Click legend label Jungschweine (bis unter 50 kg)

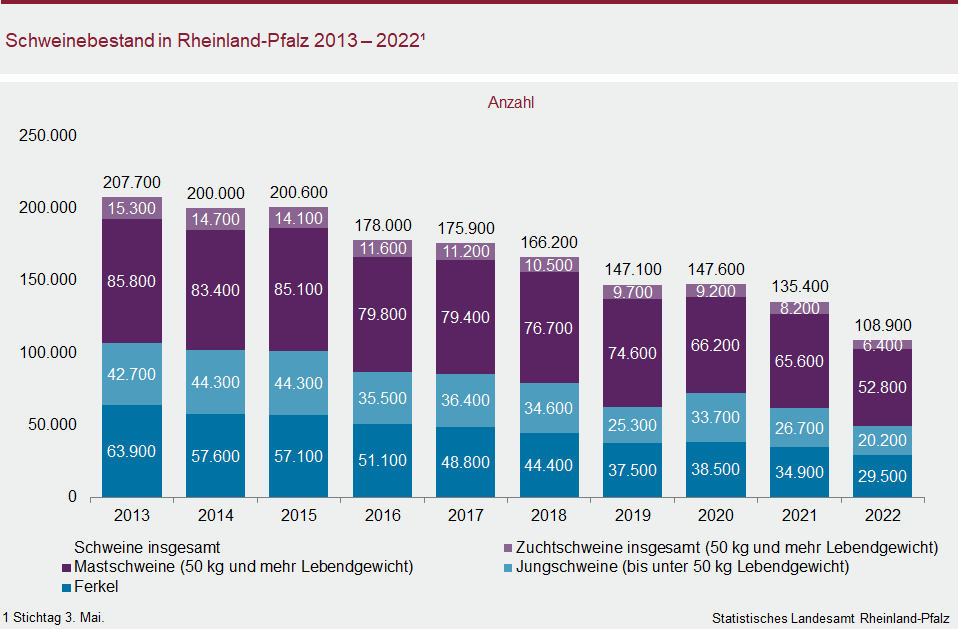click(682, 567)
